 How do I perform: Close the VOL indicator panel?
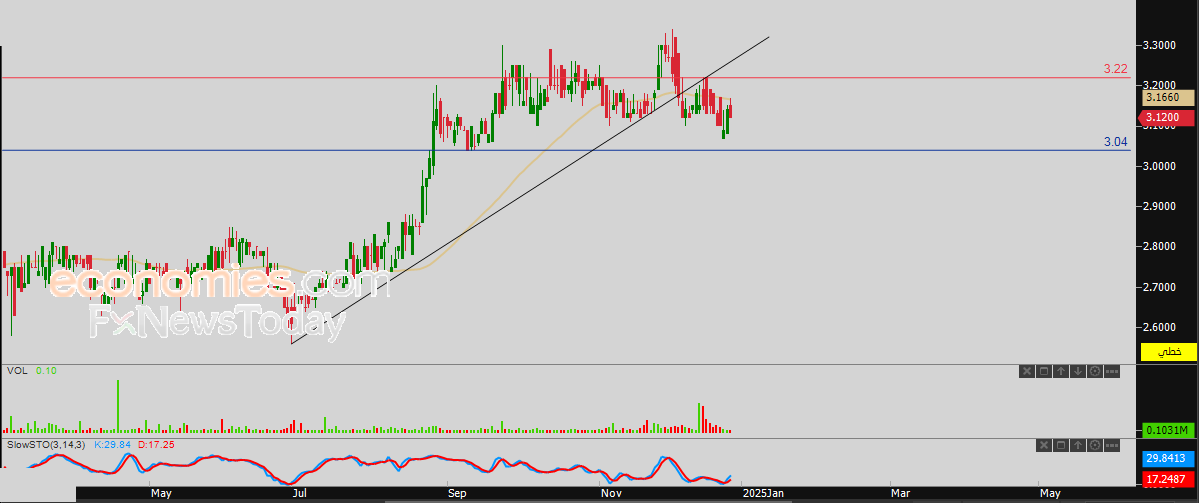pyautogui.click(x=1027, y=372)
